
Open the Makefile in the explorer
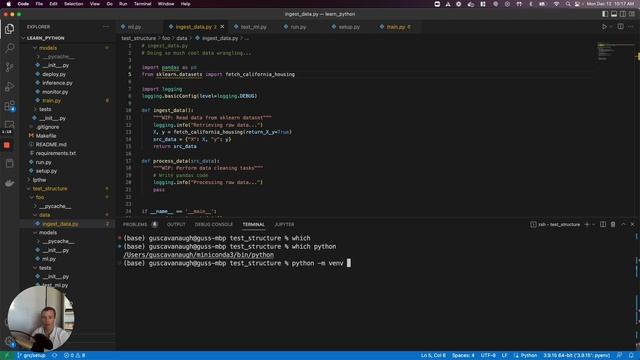pos(68,136)
